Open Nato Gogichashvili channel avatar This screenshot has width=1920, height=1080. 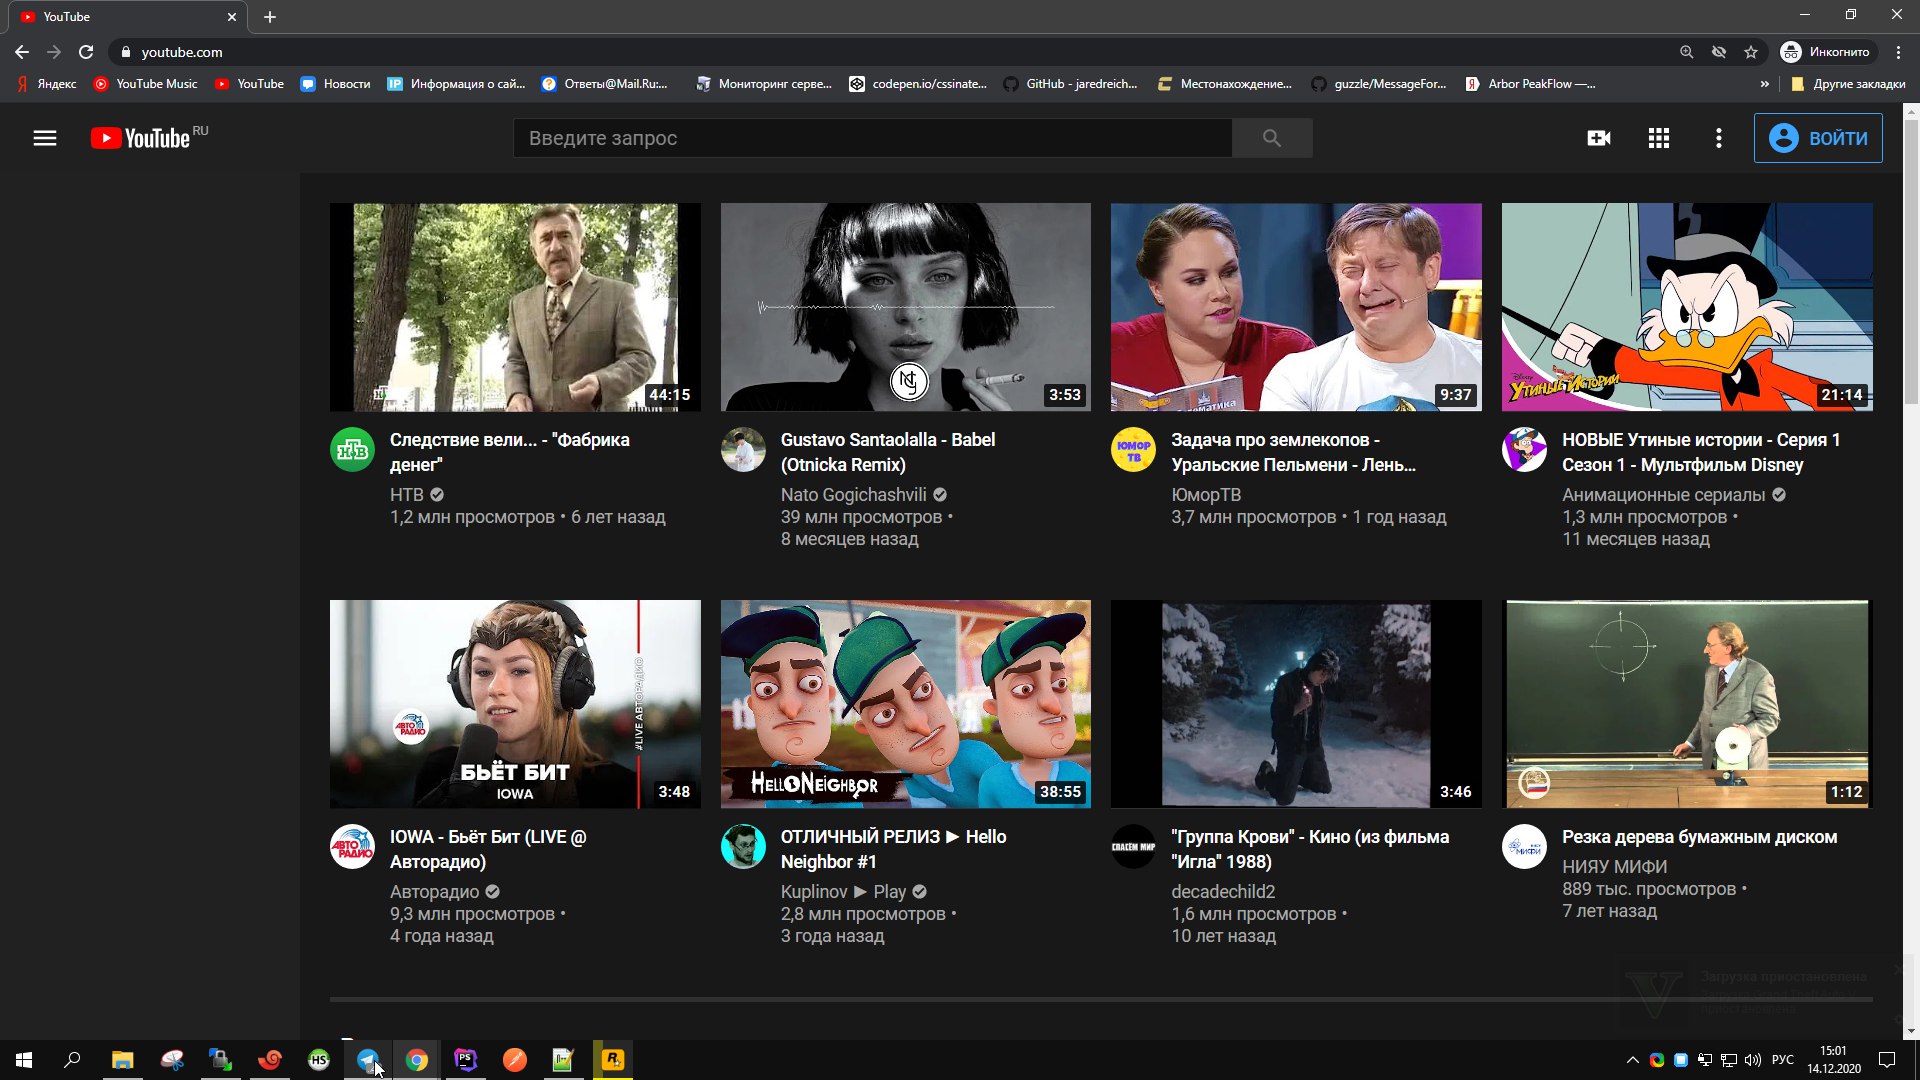click(x=743, y=450)
